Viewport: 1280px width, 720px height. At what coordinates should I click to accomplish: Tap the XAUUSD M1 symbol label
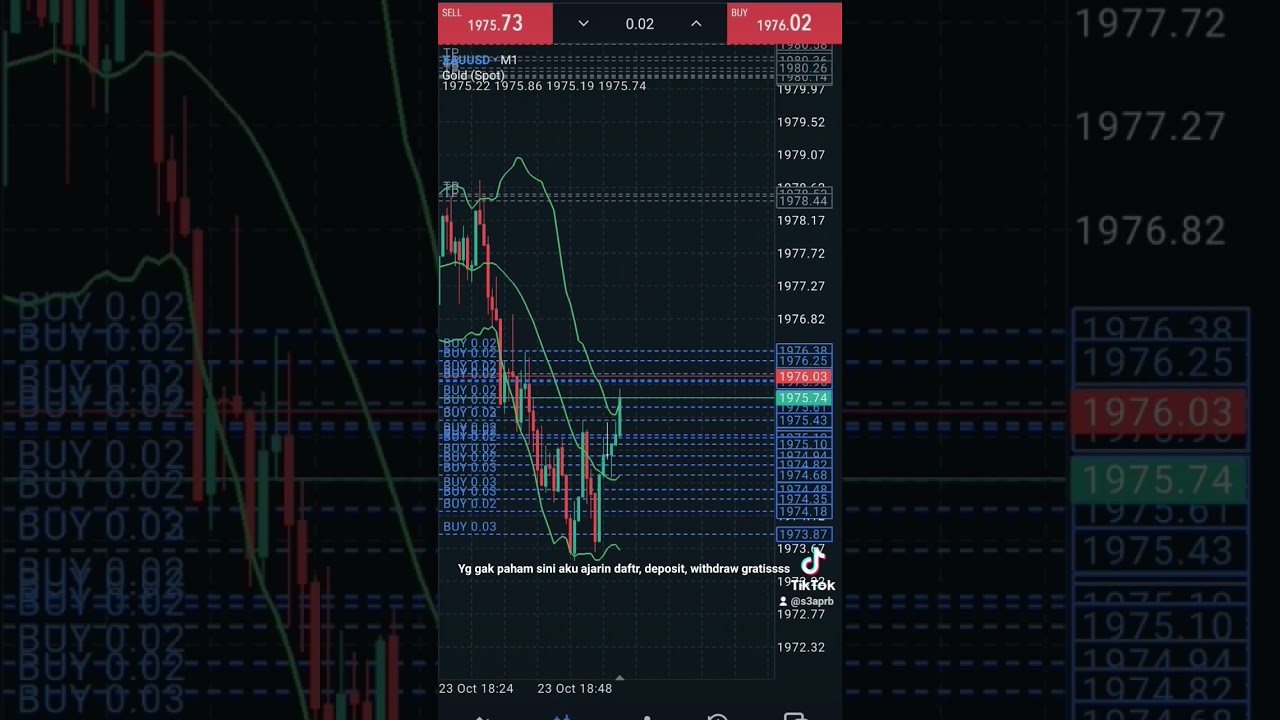(480, 60)
